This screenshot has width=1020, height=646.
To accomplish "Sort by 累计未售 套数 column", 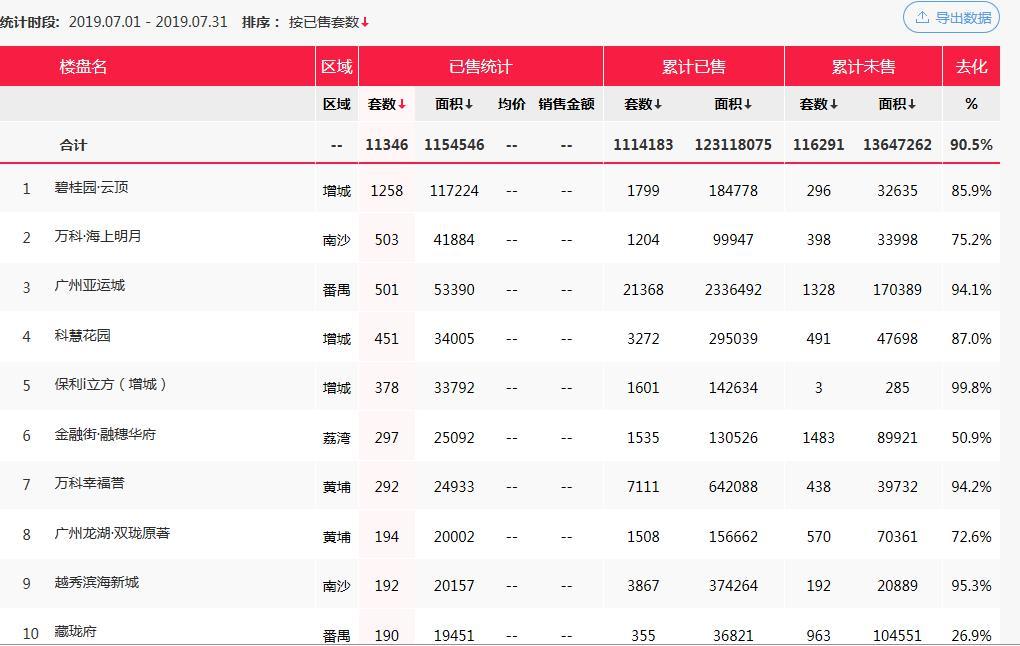I will coord(818,104).
